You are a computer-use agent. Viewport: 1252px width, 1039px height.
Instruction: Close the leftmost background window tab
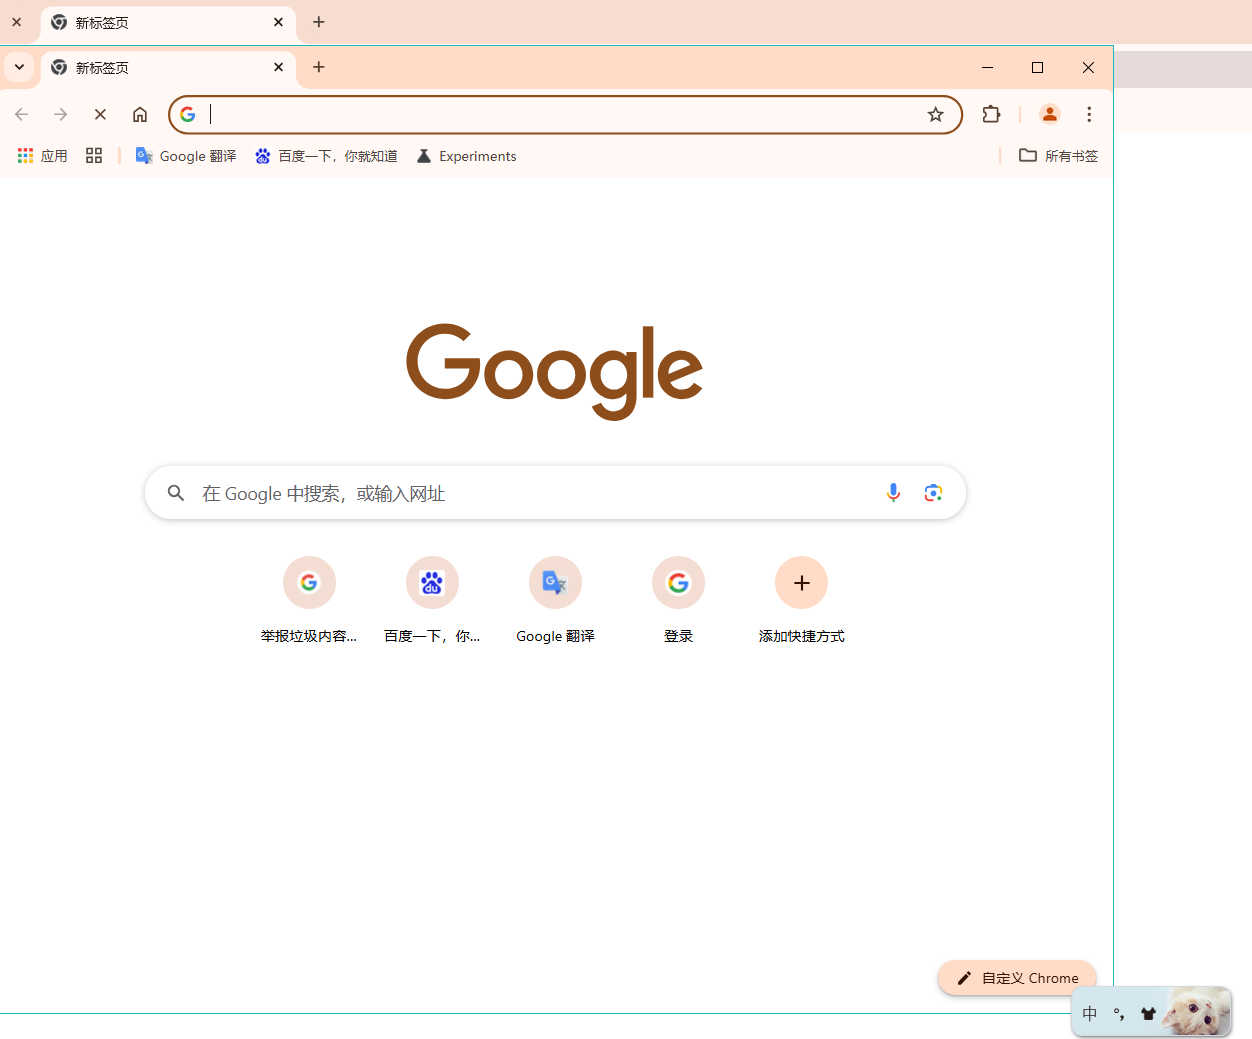tap(17, 22)
